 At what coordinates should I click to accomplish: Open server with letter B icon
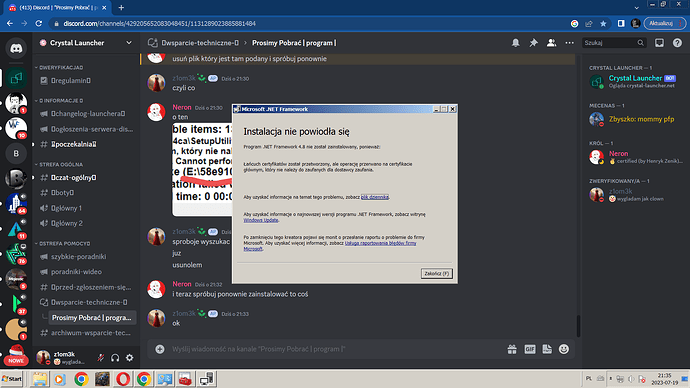[x=16, y=154]
